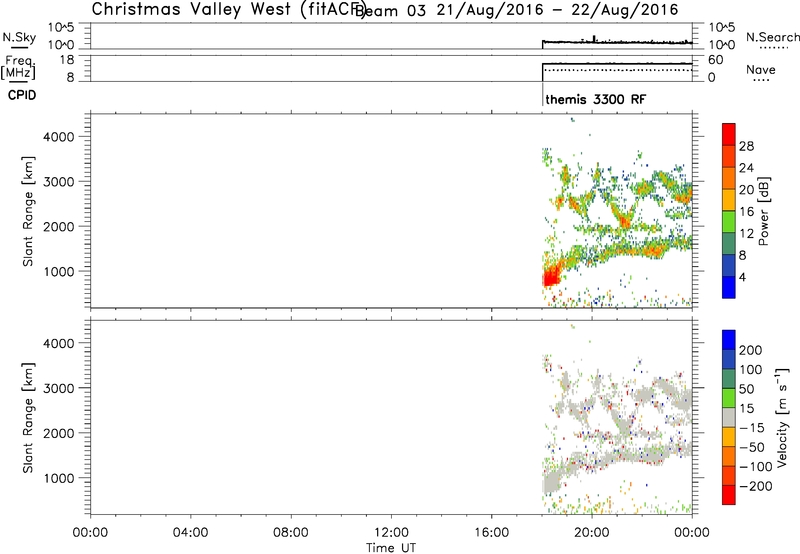Click the red bottom swatch of the Velocity colorbar
The image size is (800, 554).
[729, 495]
